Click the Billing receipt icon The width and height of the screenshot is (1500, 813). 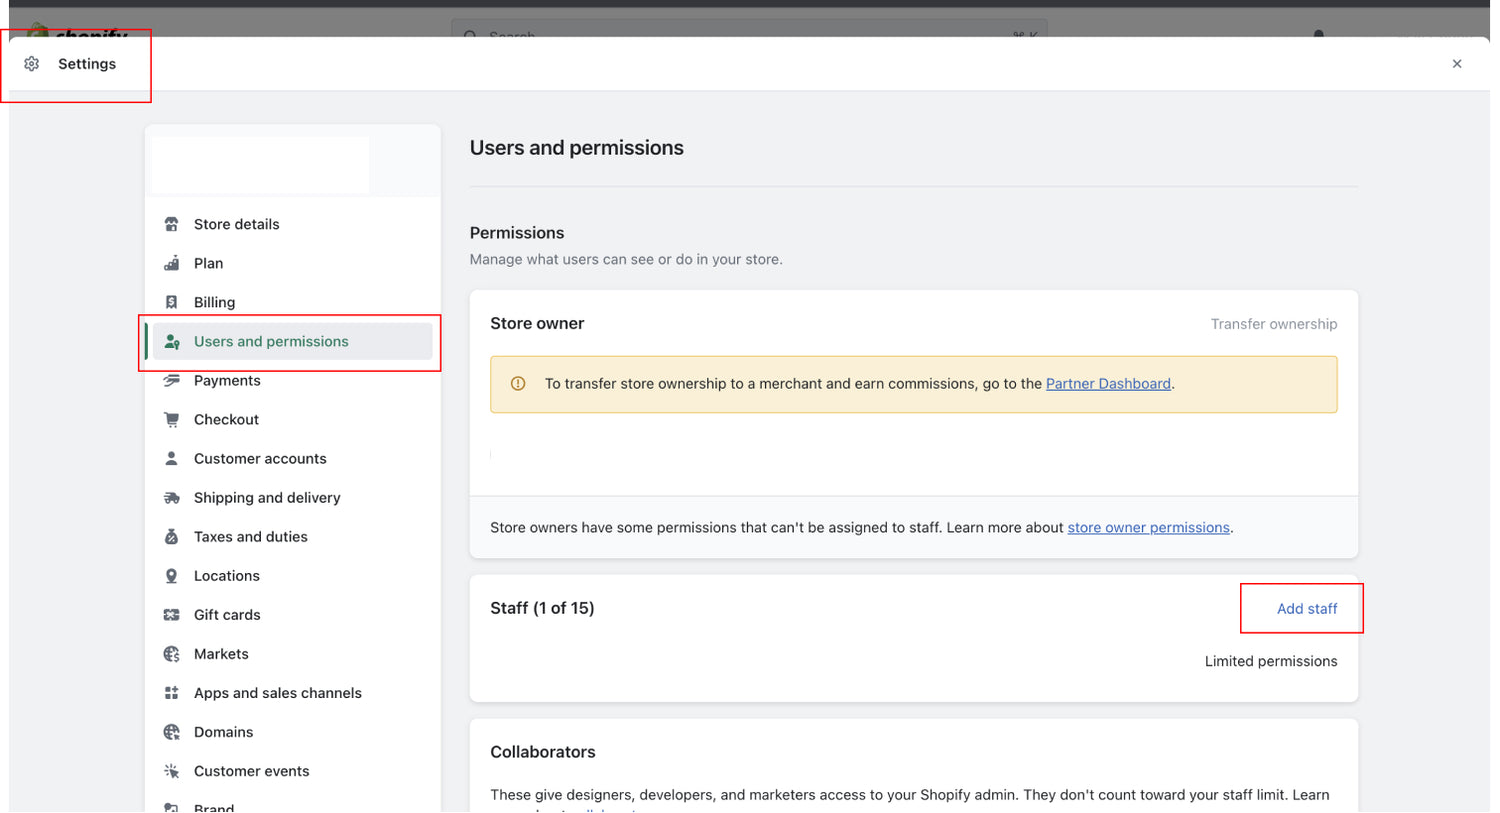[x=171, y=302]
